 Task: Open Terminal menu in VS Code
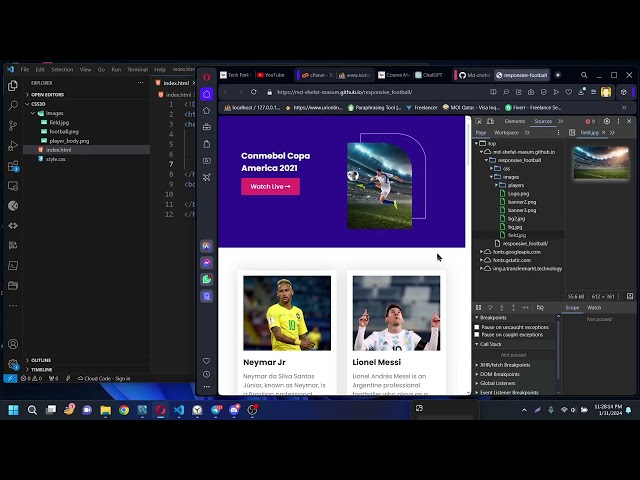(x=137, y=69)
